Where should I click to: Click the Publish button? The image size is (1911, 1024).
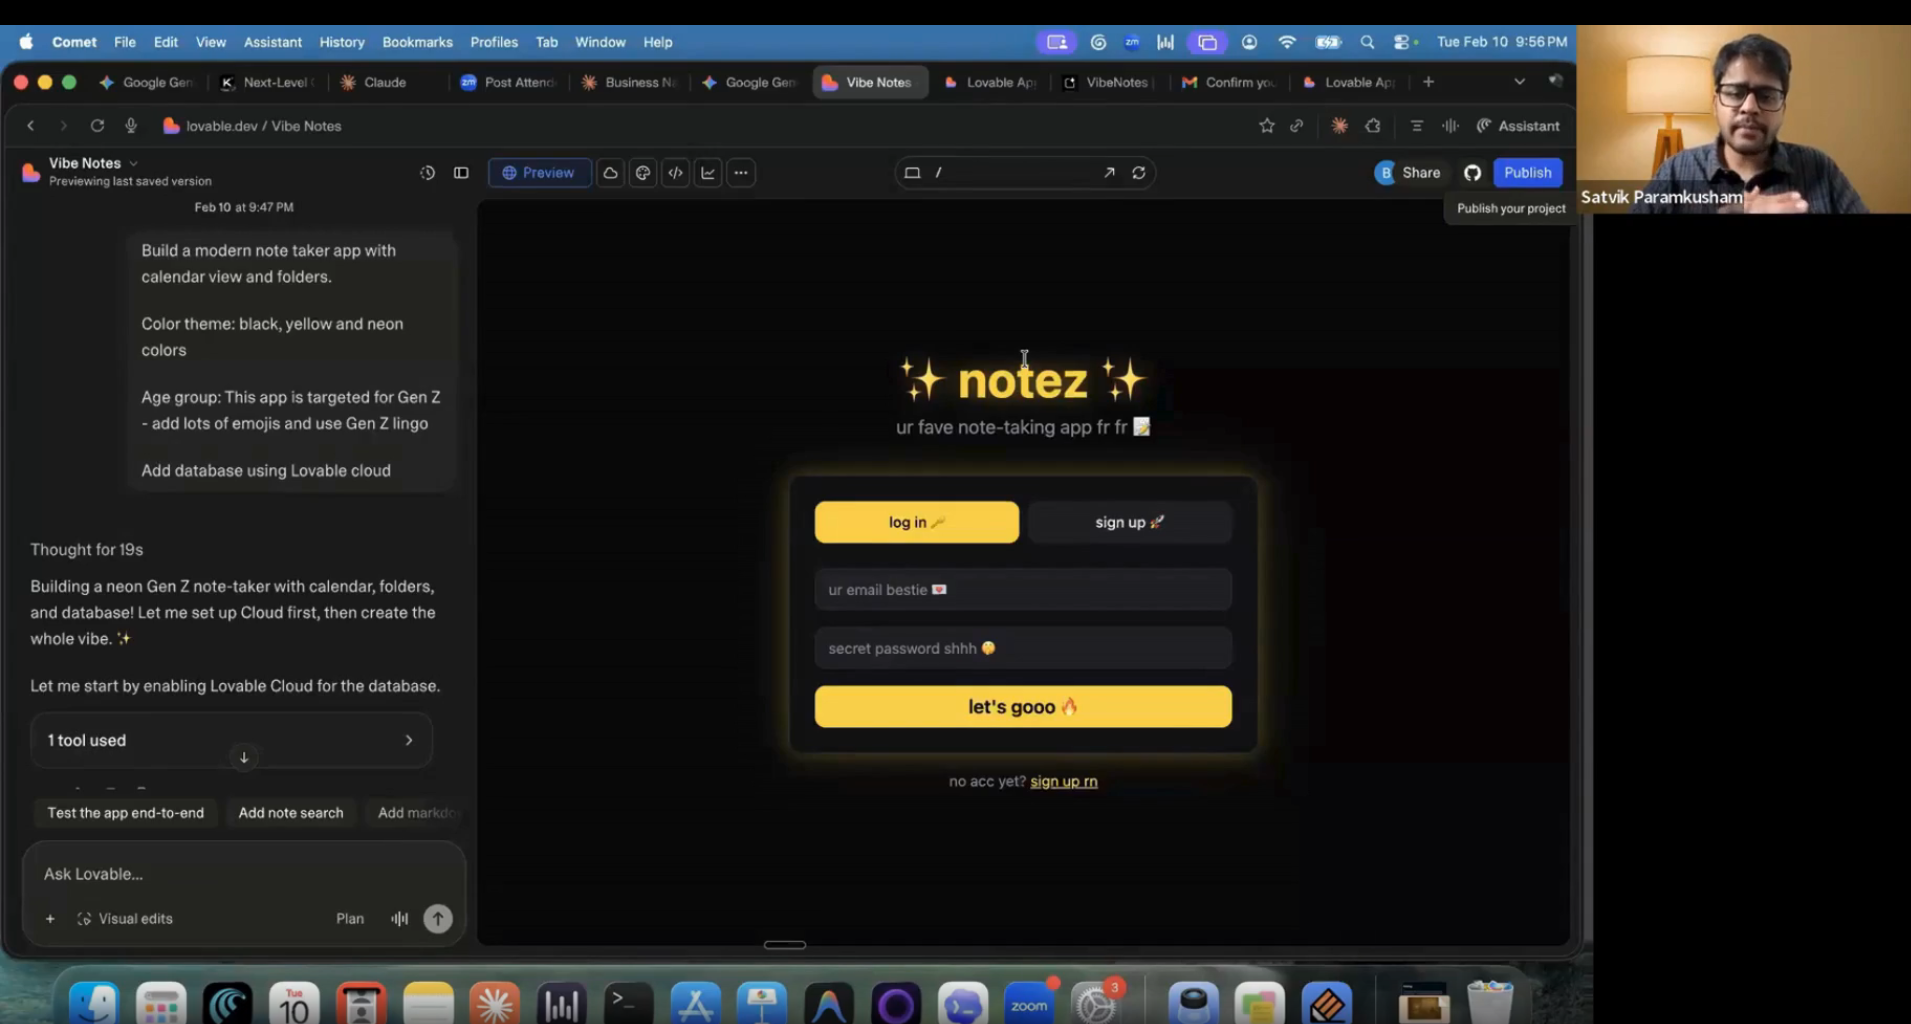[x=1527, y=173]
